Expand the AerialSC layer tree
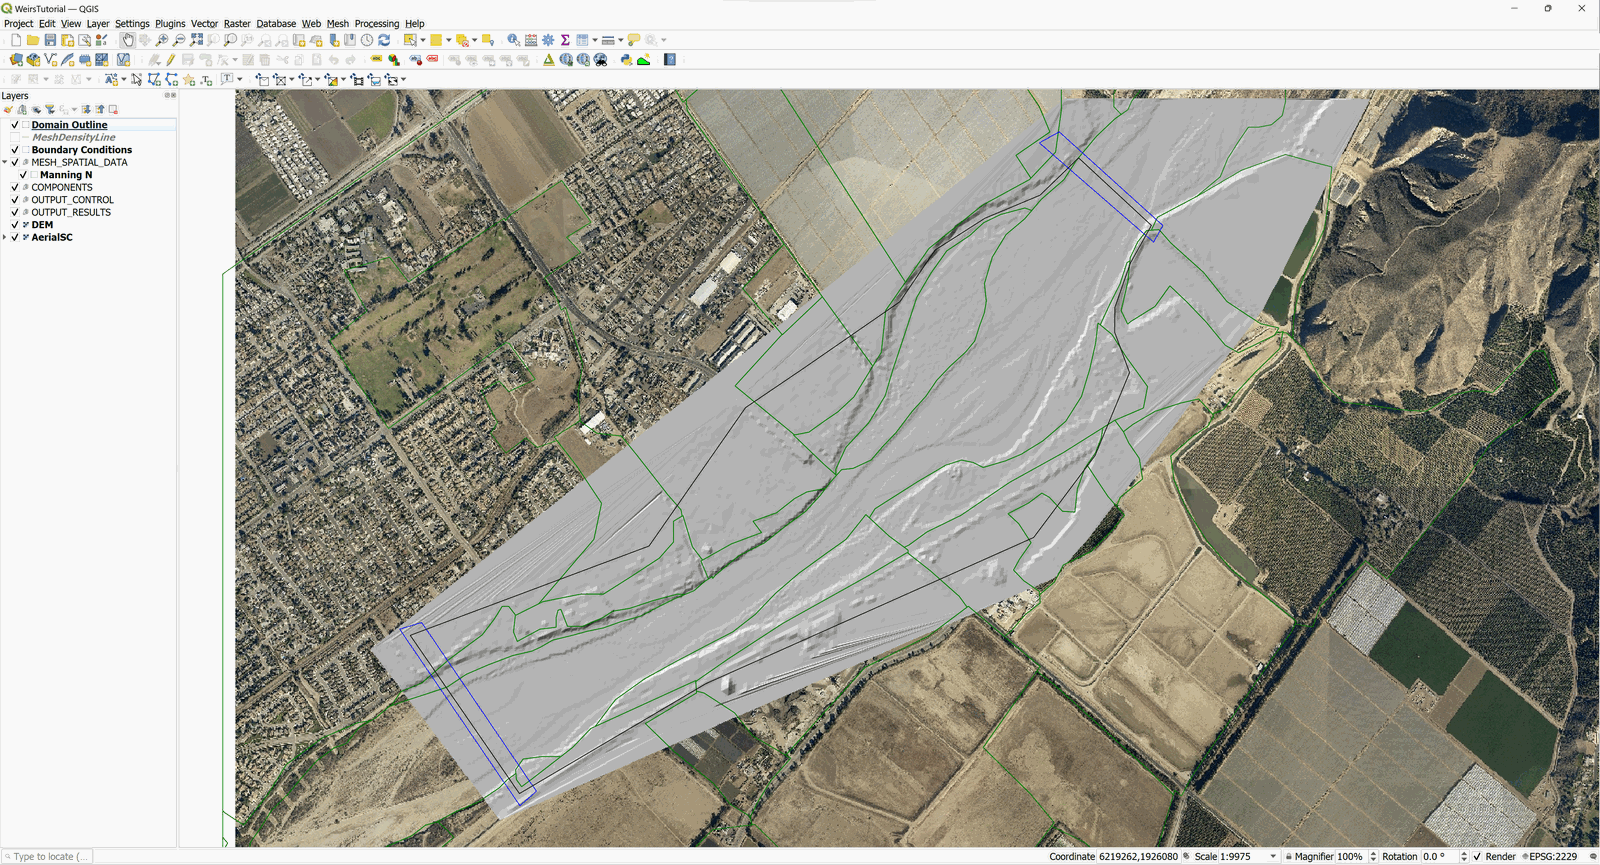 pyautogui.click(x=5, y=238)
